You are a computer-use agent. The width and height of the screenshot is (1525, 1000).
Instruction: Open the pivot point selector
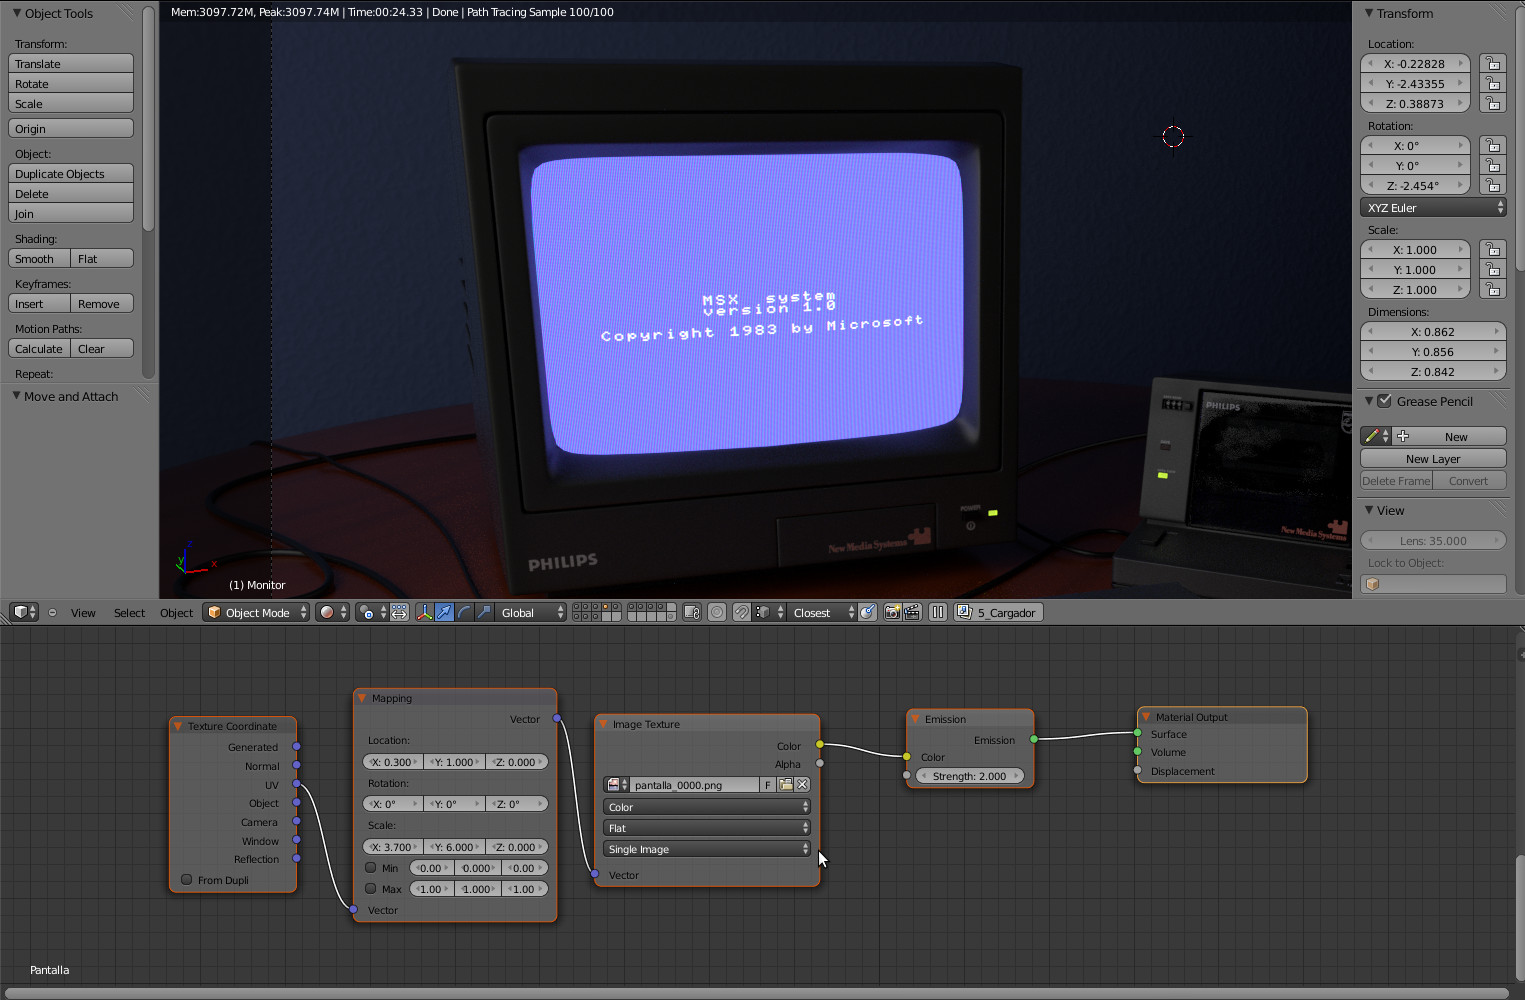pyautogui.click(x=372, y=612)
